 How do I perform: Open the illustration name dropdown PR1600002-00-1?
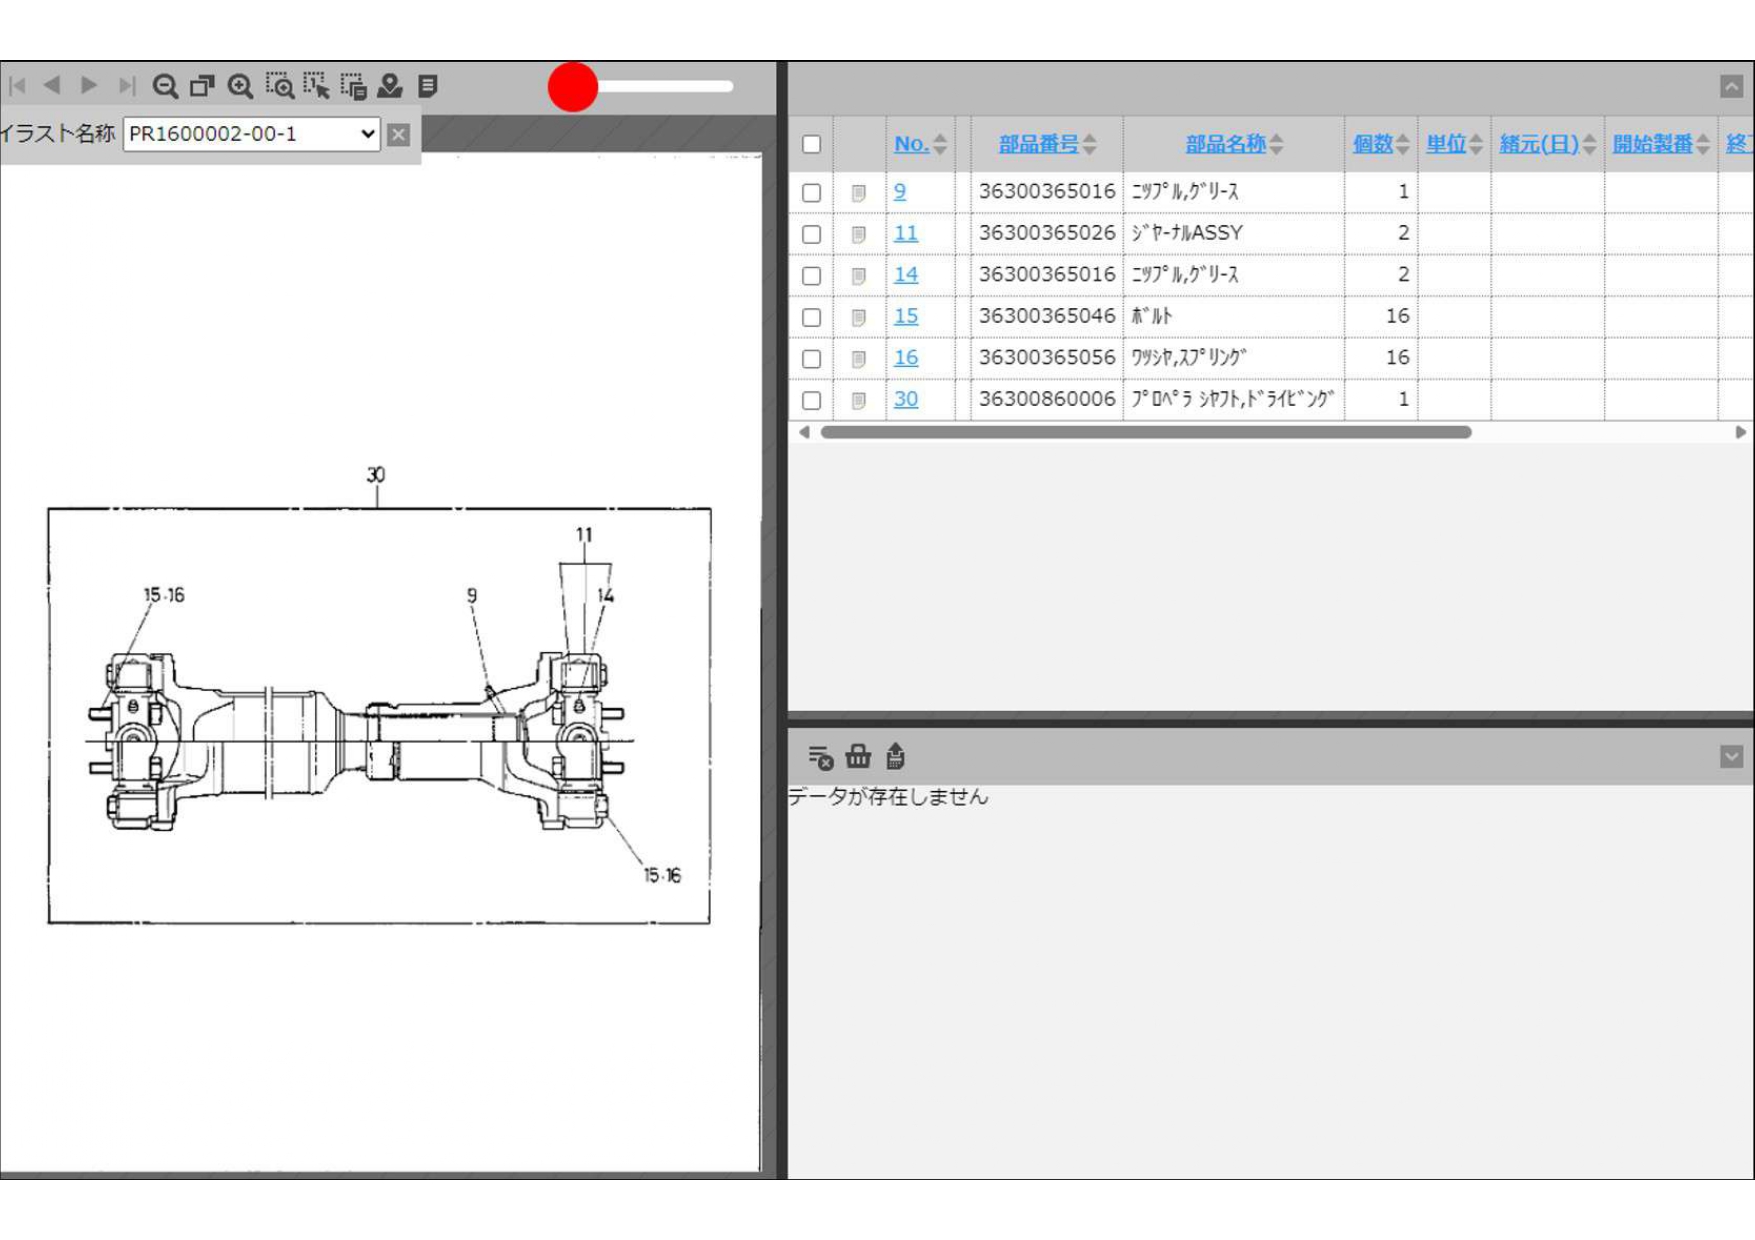251,134
